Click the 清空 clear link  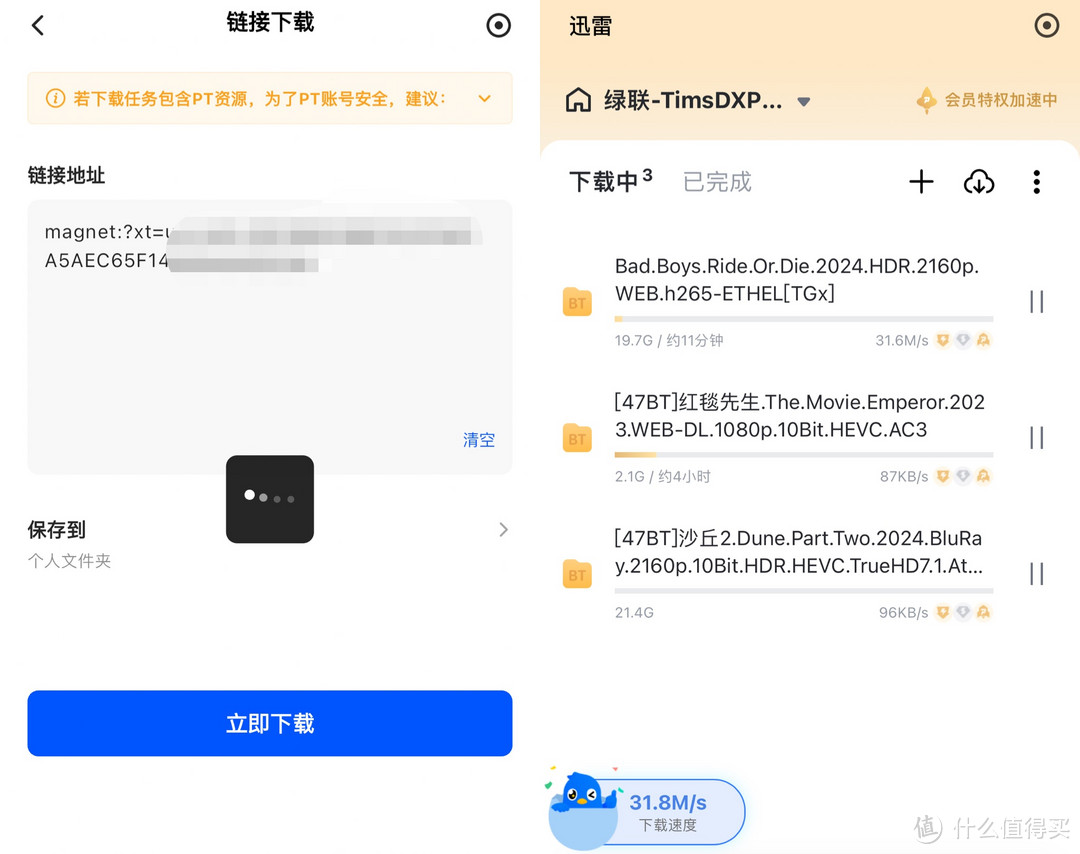point(478,440)
